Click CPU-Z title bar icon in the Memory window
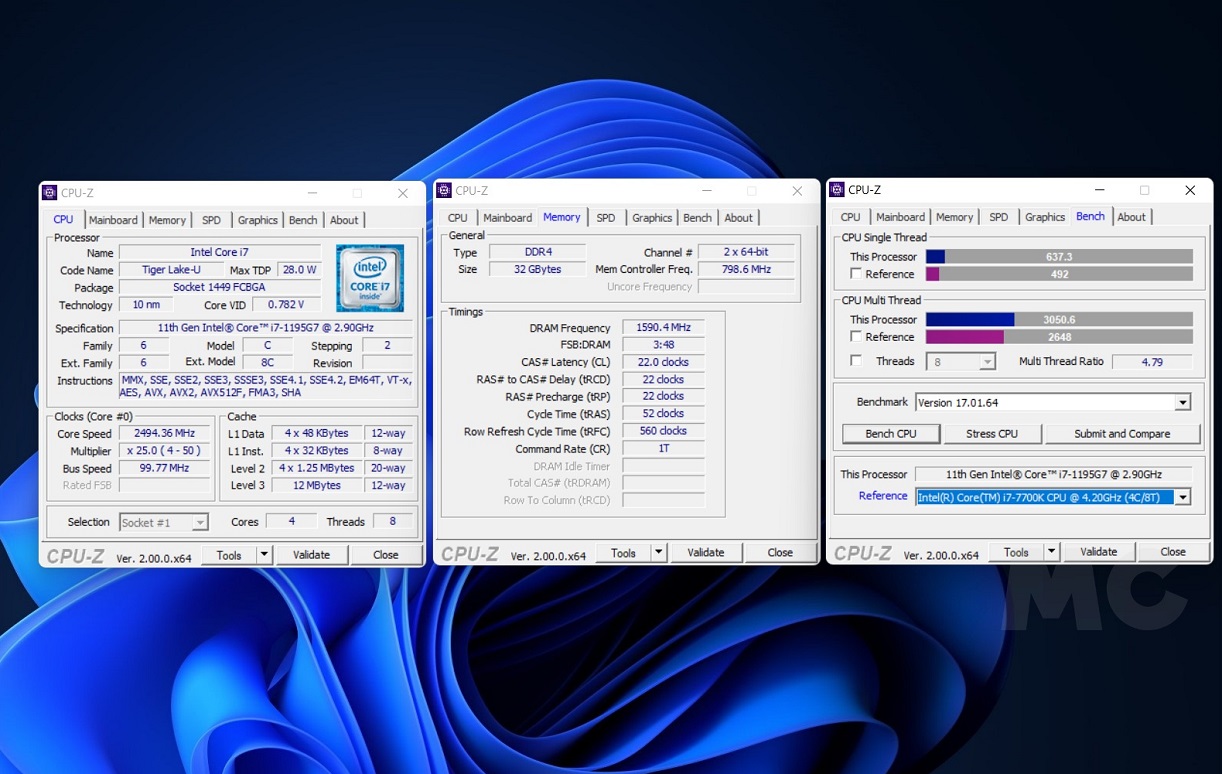1222x774 pixels. [444, 190]
